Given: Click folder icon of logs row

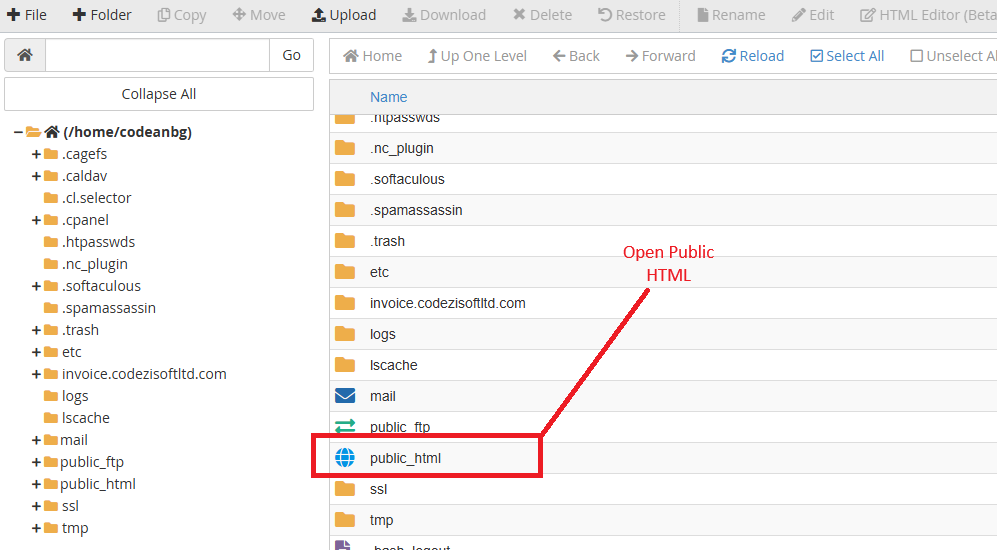Looking at the screenshot, I should 345,334.
